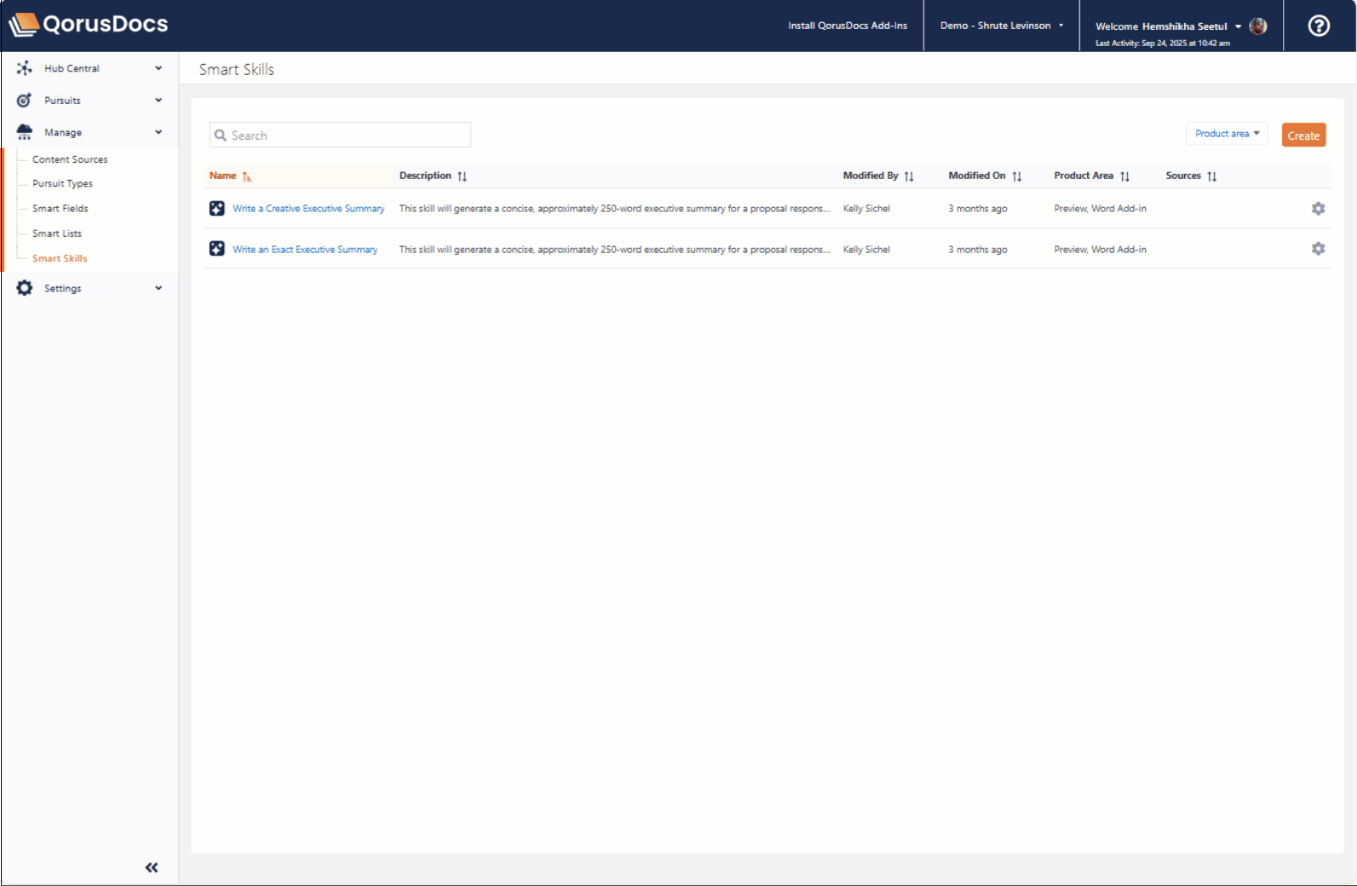Open Write an Exact Executive Summary link
Viewport: 1357px width, 886px height.
click(305, 249)
